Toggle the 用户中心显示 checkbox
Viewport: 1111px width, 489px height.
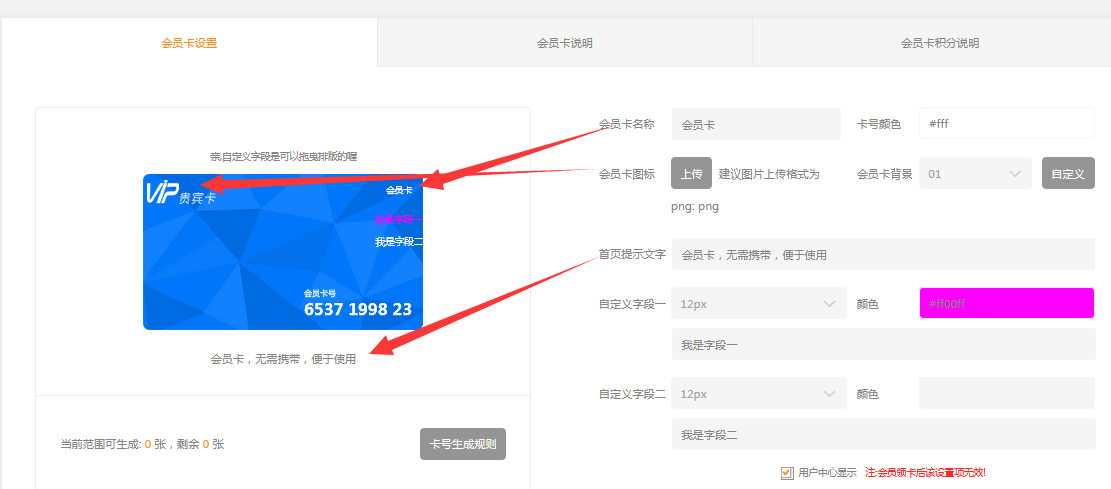click(787, 472)
